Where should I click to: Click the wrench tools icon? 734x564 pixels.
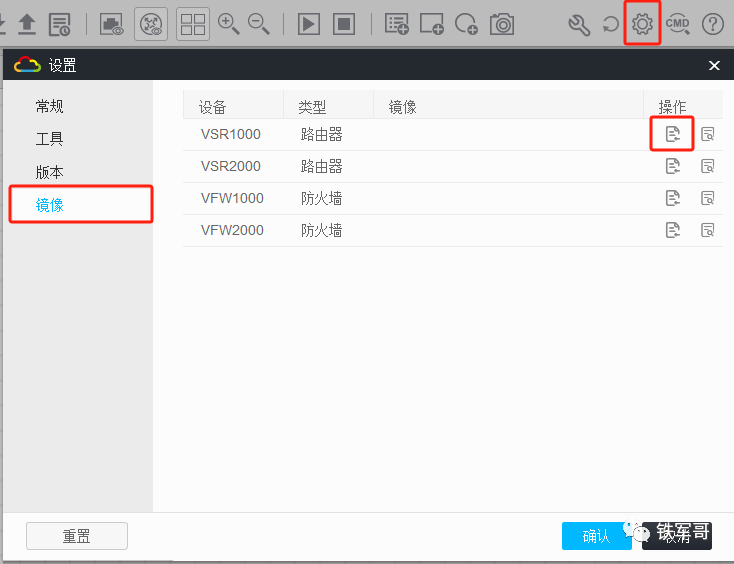[x=579, y=23]
